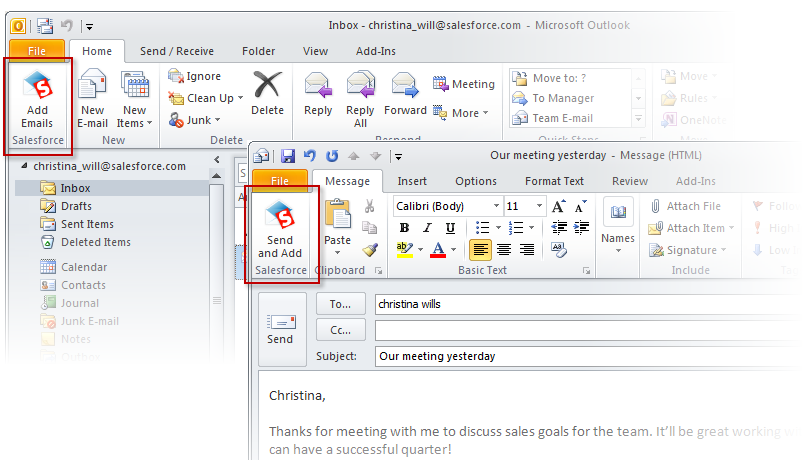The width and height of the screenshot is (810, 460).
Task: Collapse christina_will@salesforce.com mailbox tree
Action: [24, 166]
